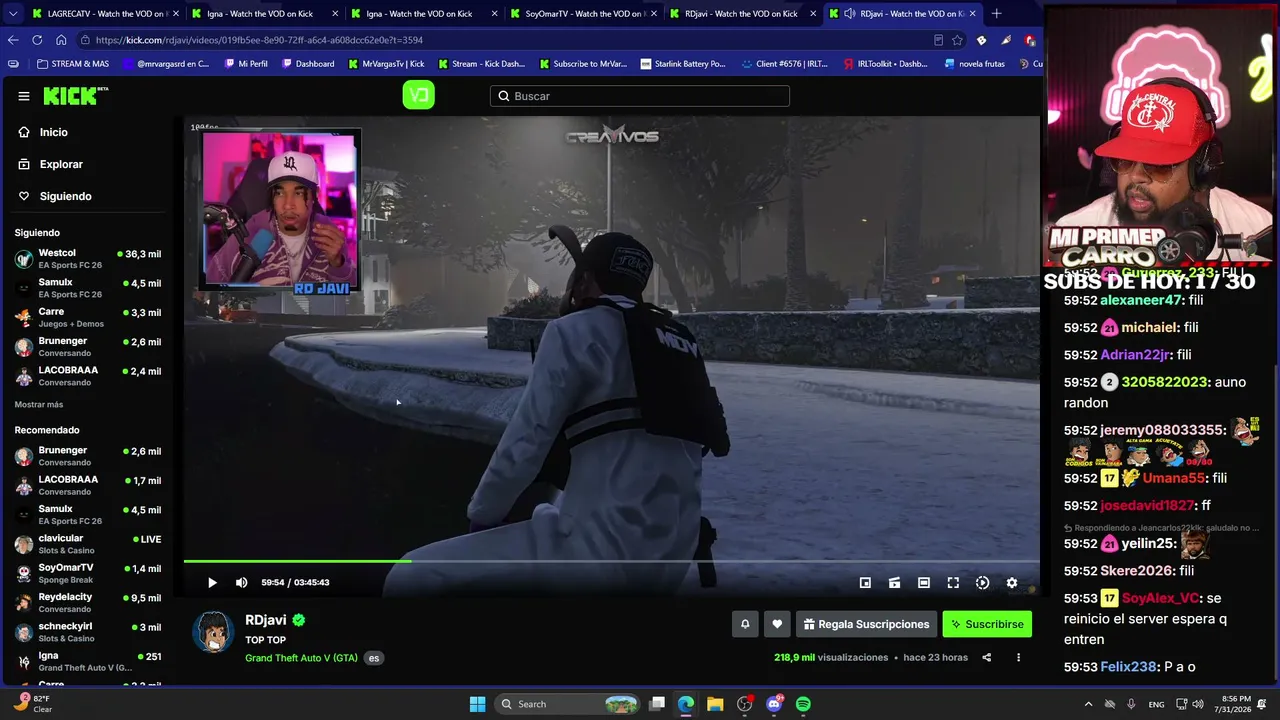This screenshot has height=720, width=1280.
Task: Click the browser address bar URL
Action: (x=259, y=40)
